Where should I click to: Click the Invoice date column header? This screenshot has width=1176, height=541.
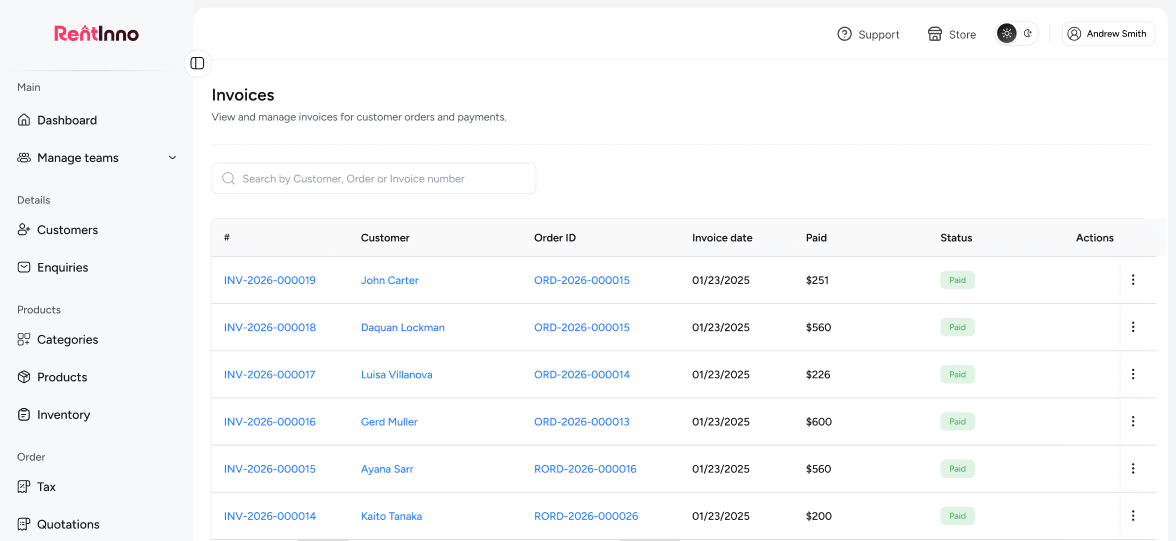[x=722, y=238]
